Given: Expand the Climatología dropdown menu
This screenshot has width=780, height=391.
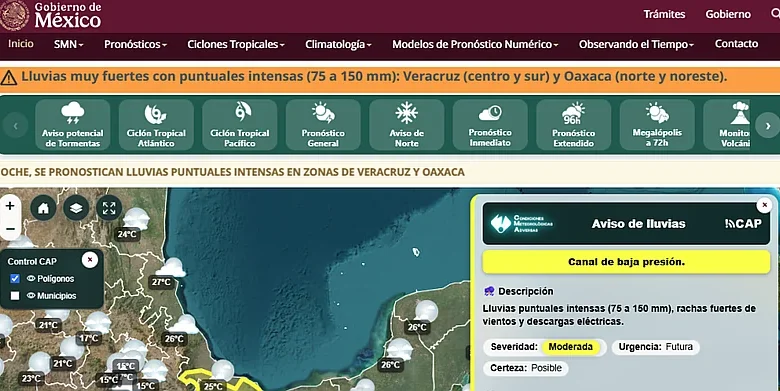Looking at the screenshot, I should 338,44.
